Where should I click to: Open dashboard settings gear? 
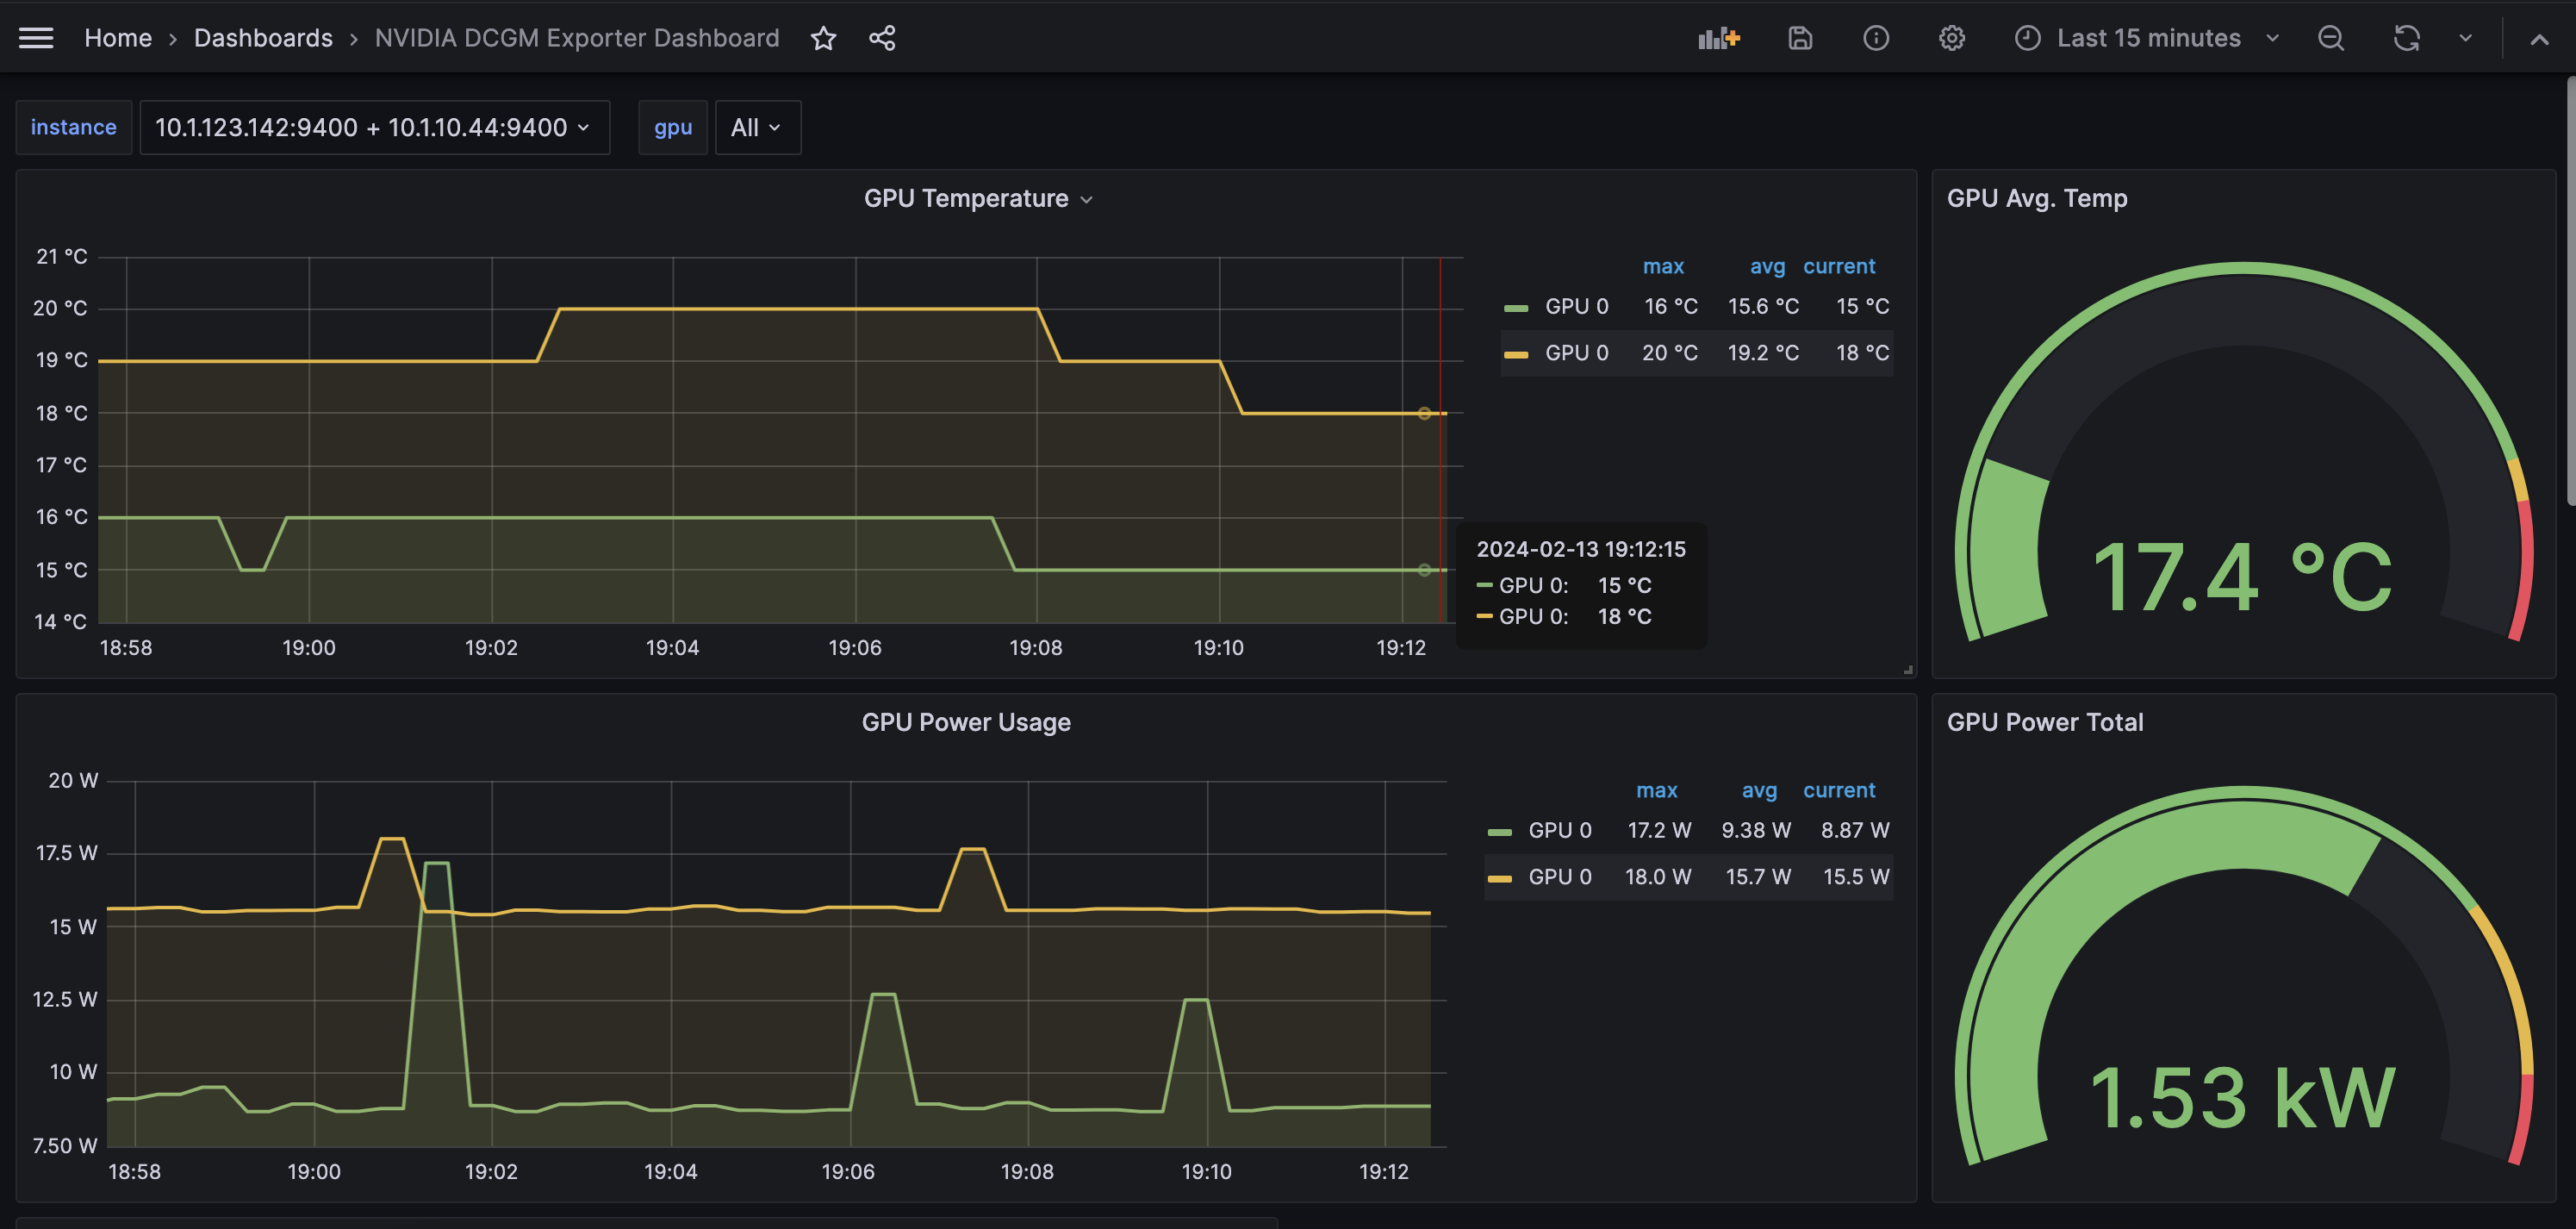[x=1951, y=38]
